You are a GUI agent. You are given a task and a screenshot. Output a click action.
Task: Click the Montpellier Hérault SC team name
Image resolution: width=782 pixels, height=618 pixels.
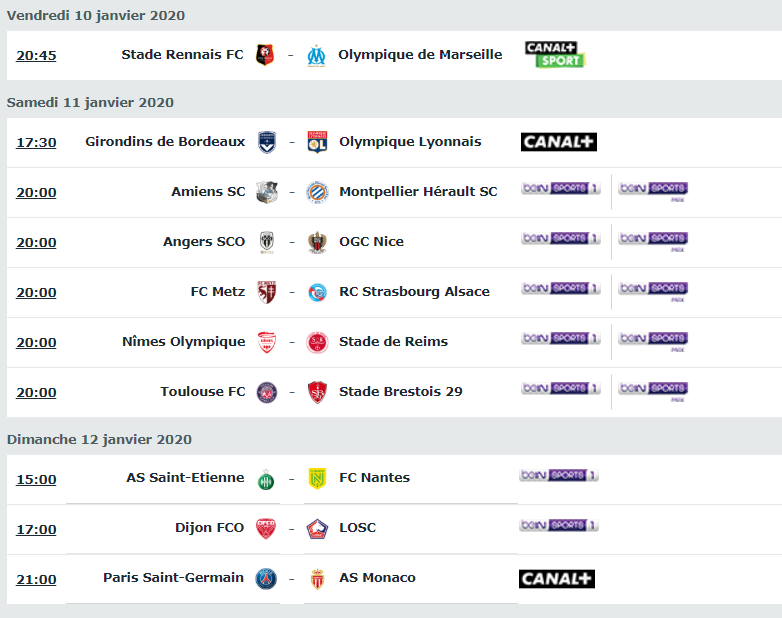tap(418, 192)
